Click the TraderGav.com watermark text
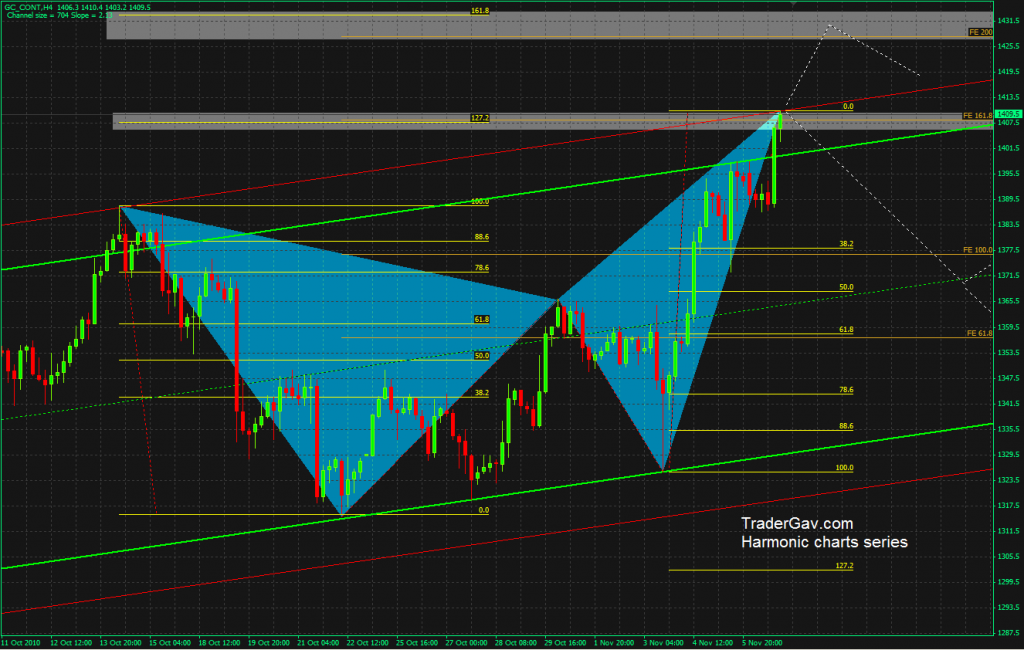 796,523
